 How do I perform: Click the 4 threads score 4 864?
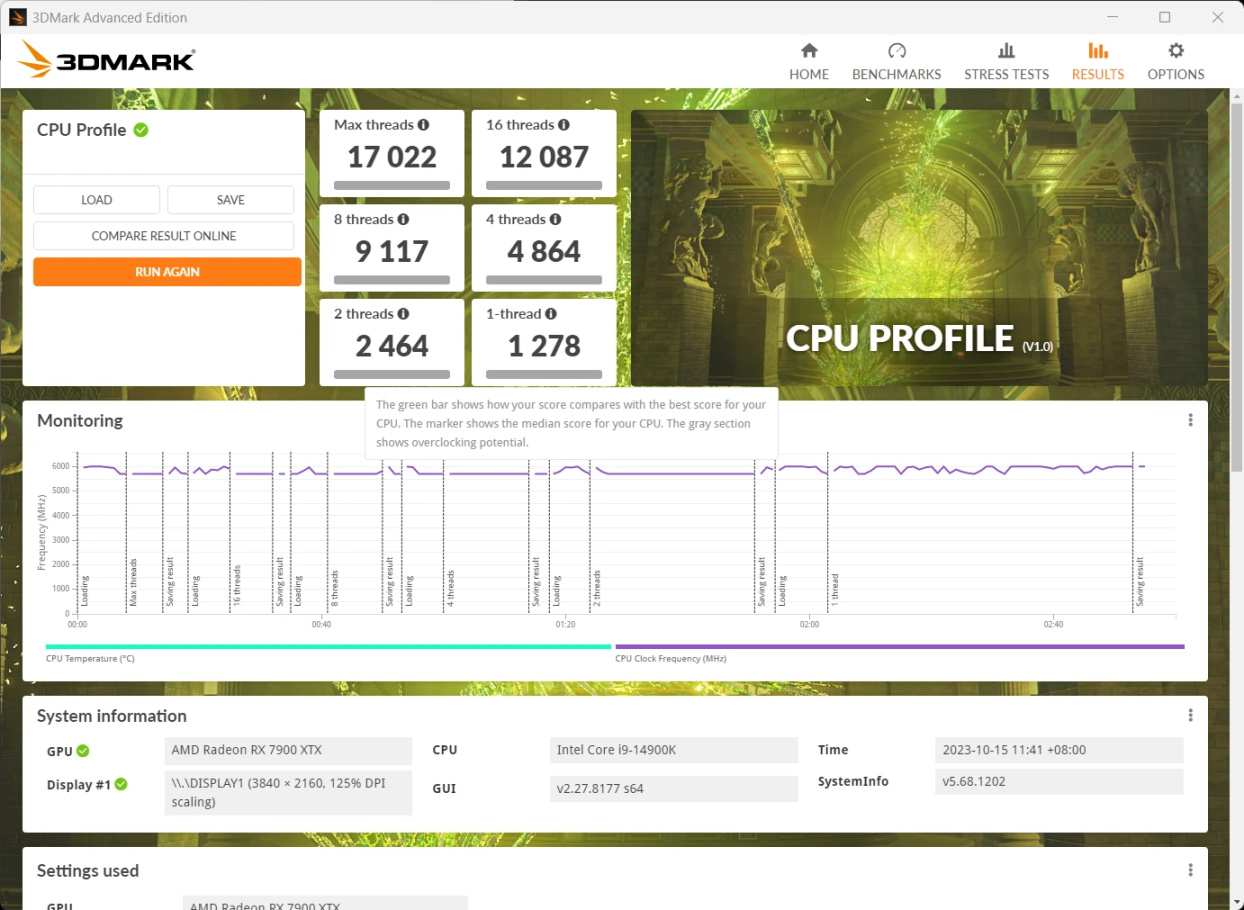coord(544,251)
